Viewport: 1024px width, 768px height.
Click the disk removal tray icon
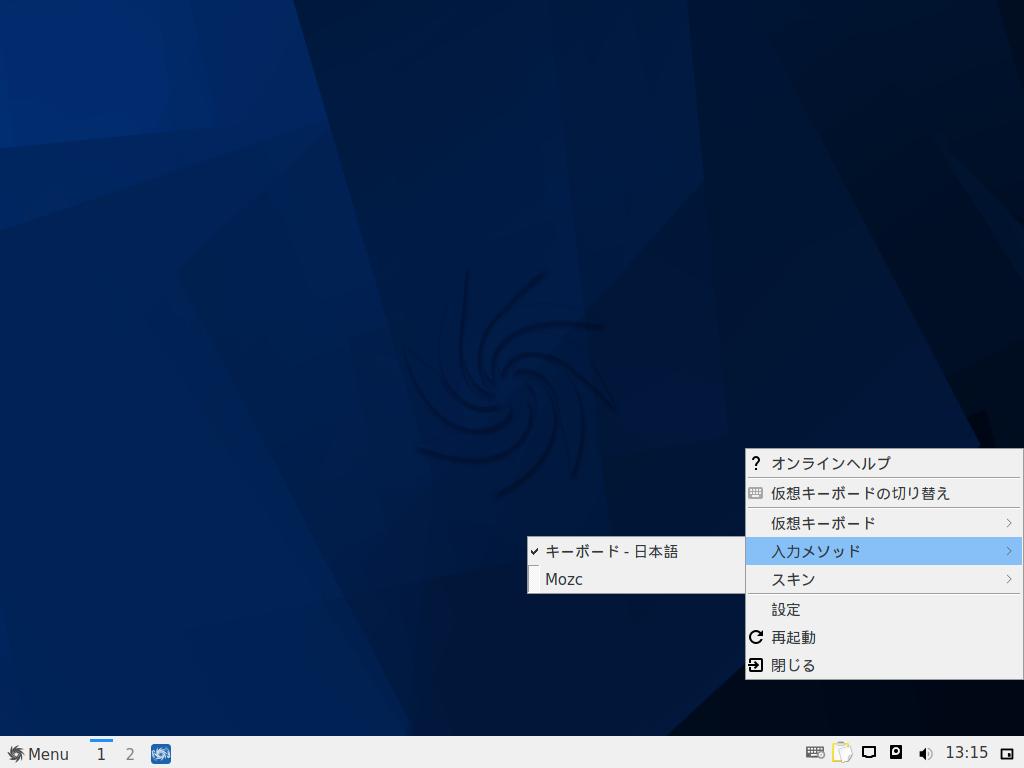tap(897, 753)
